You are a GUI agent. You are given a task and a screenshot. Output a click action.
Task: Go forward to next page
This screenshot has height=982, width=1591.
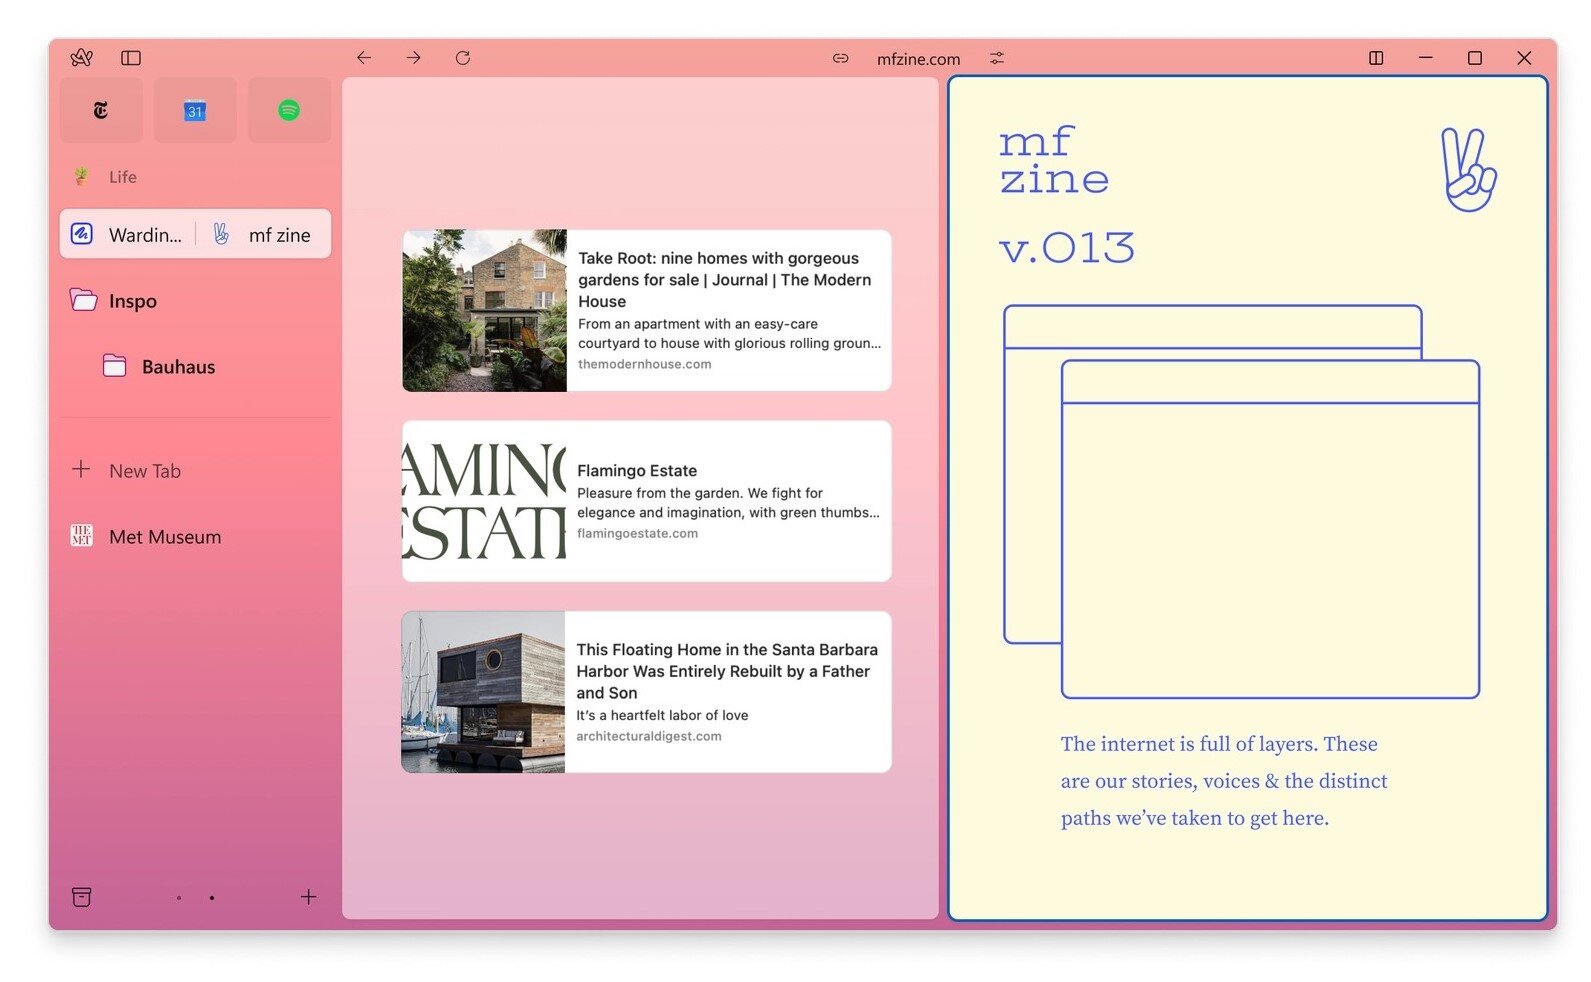coord(413,58)
